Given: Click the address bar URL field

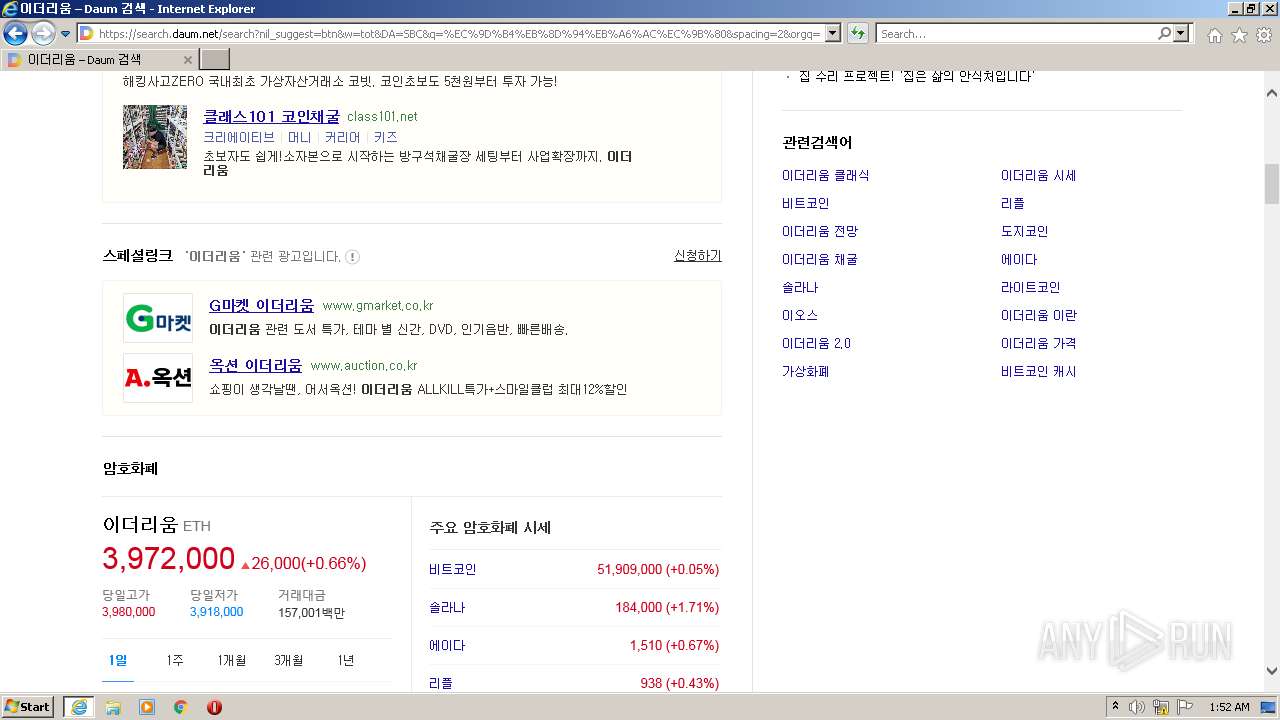Looking at the screenshot, I should (460, 34).
